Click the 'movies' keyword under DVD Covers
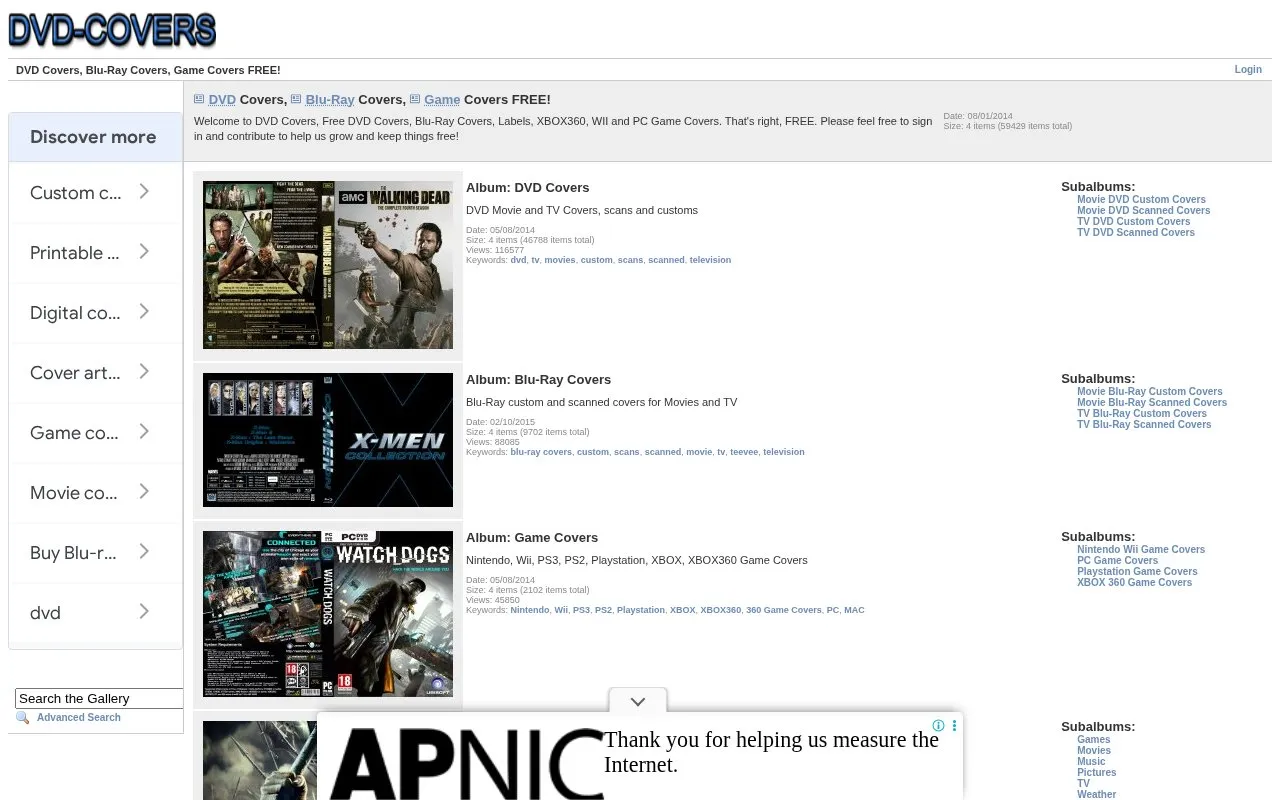1280x800 pixels. pos(560,260)
